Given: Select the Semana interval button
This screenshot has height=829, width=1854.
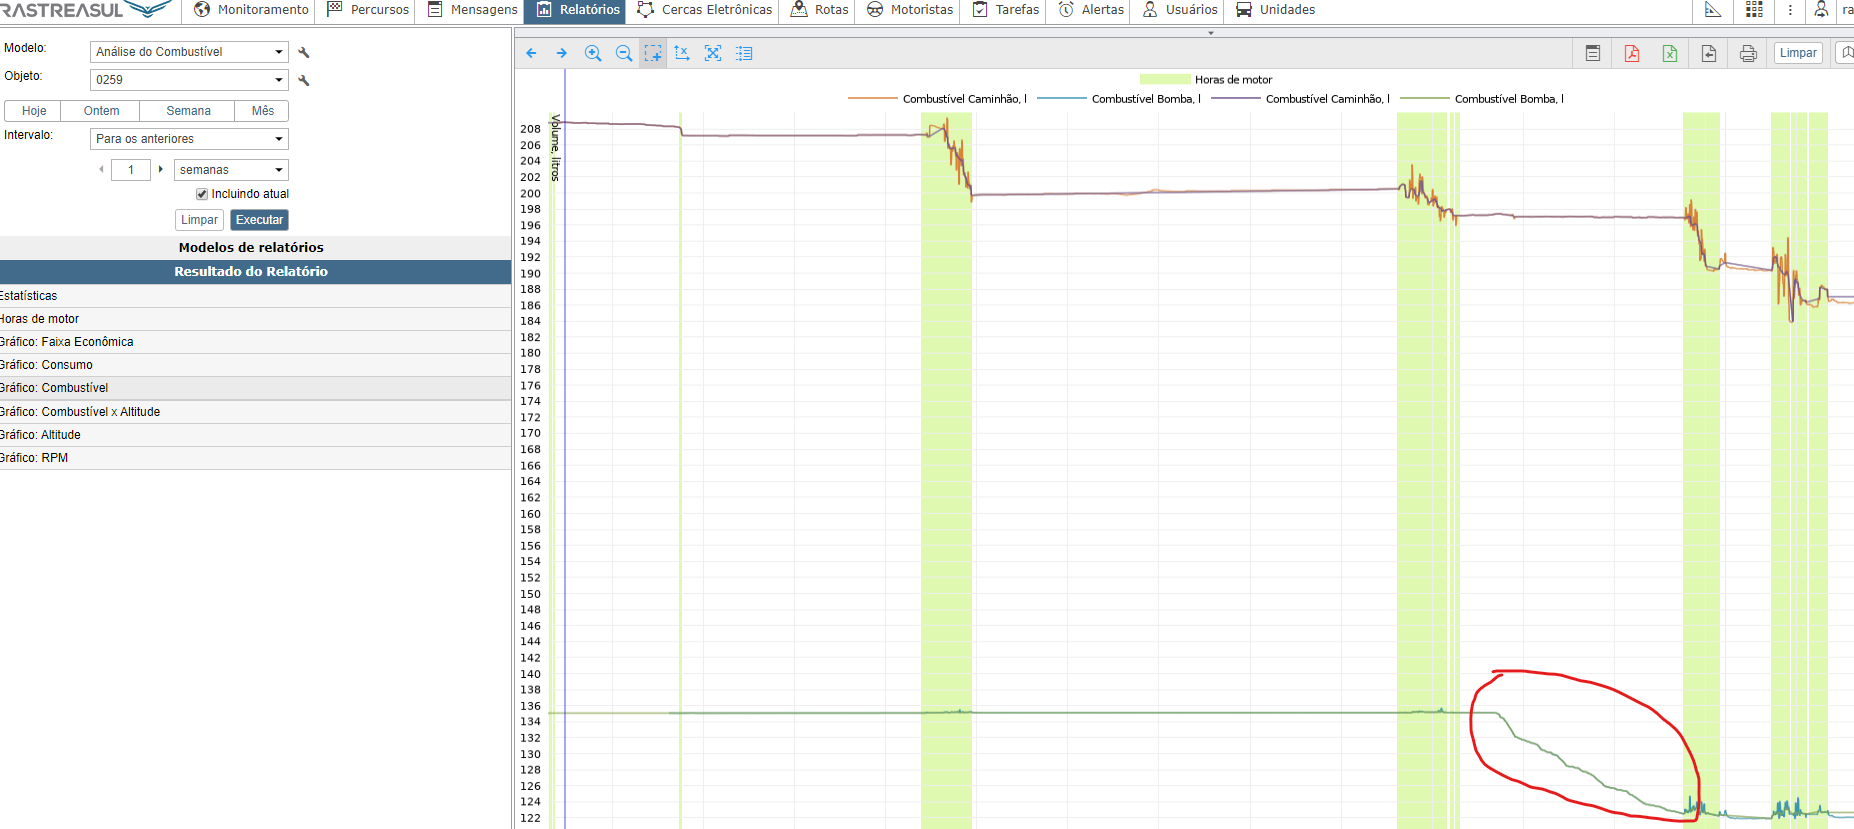Looking at the screenshot, I should (188, 111).
